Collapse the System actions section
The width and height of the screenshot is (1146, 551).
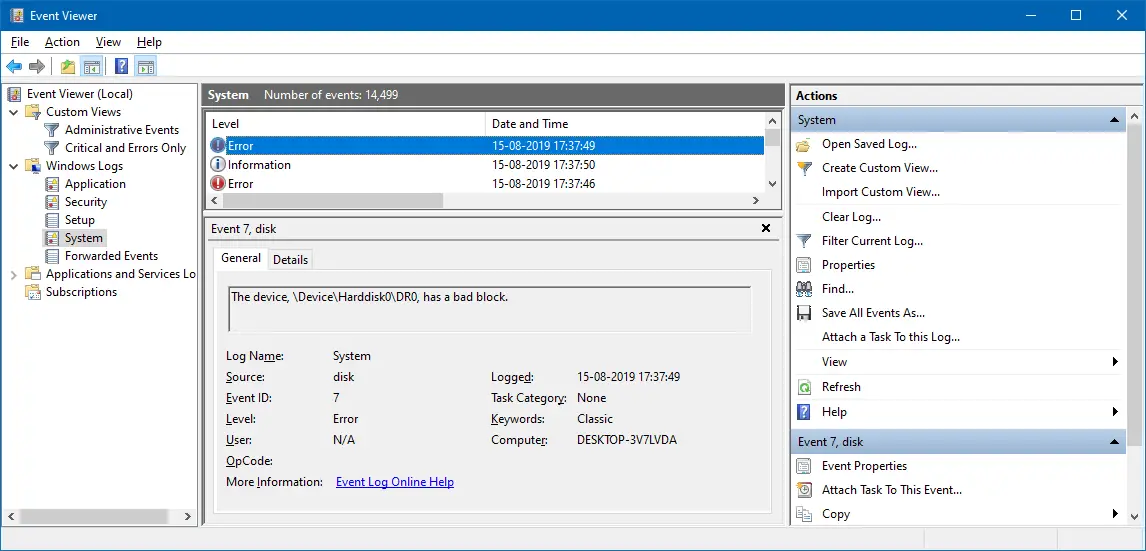[x=1114, y=120]
